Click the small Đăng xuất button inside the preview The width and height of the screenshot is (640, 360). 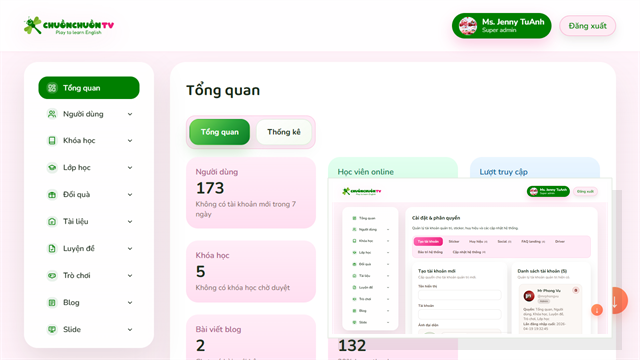point(585,191)
